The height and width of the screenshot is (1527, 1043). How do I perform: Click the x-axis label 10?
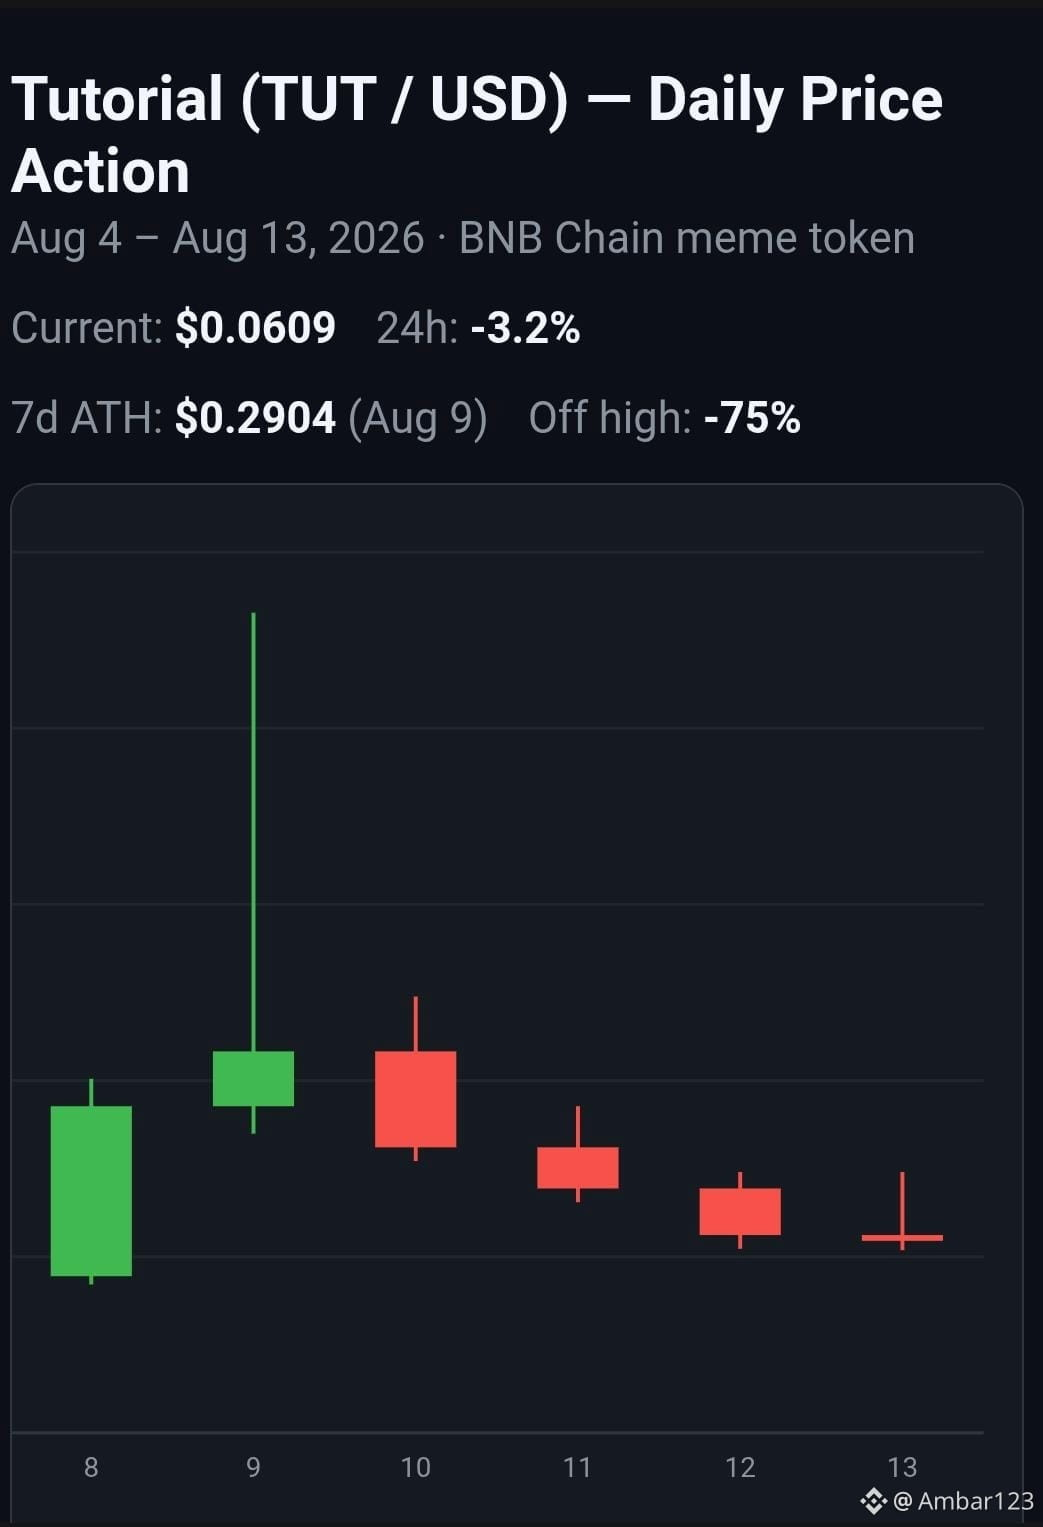(415, 1467)
